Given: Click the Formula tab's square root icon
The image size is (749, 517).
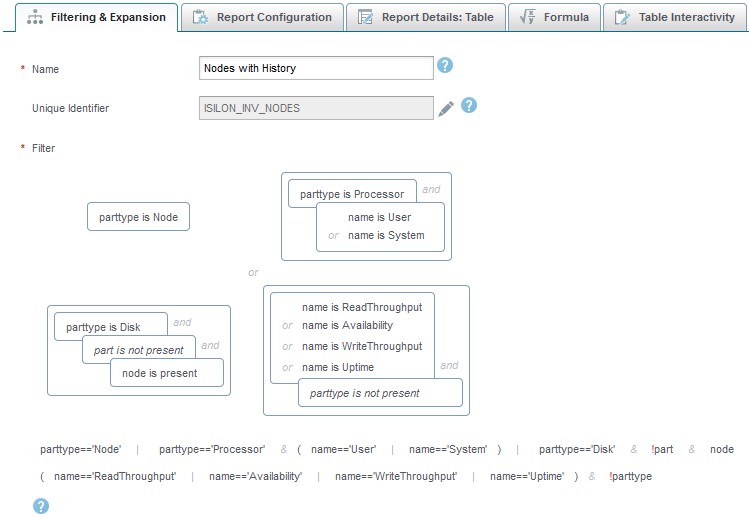Looking at the screenshot, I should [x=528, y=17].
